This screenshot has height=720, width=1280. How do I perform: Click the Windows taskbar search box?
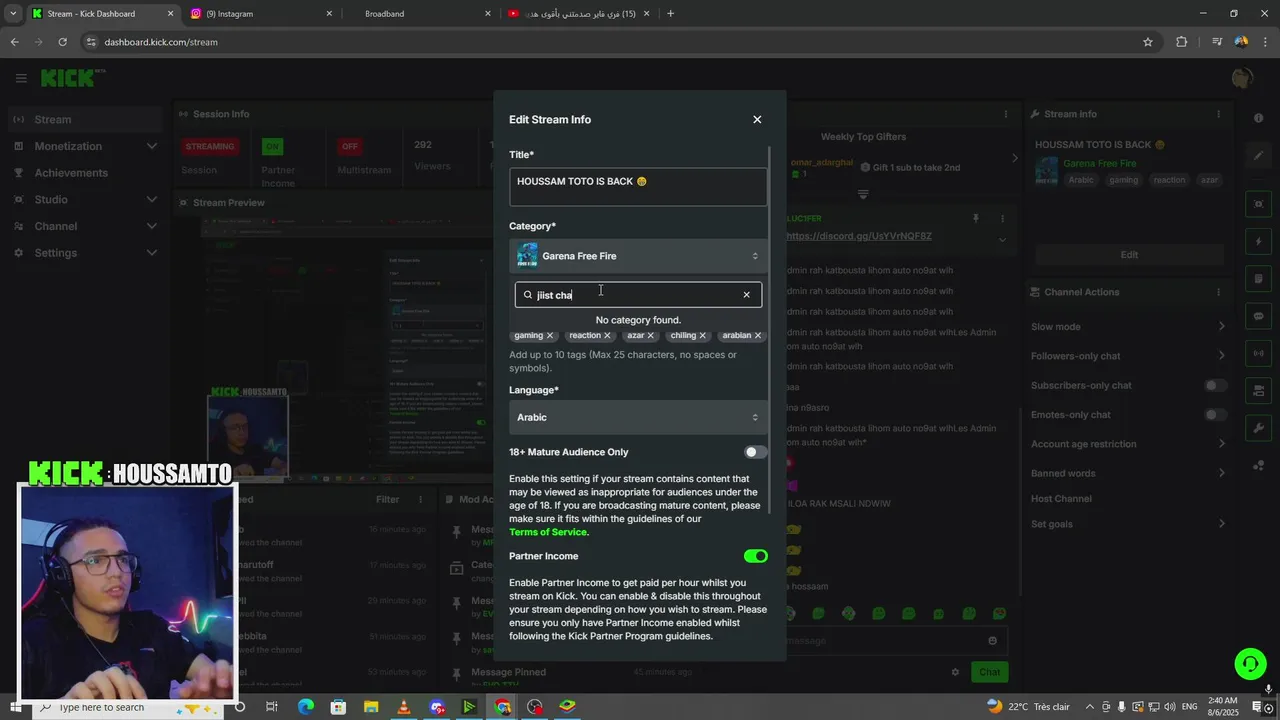coord(130,707)
